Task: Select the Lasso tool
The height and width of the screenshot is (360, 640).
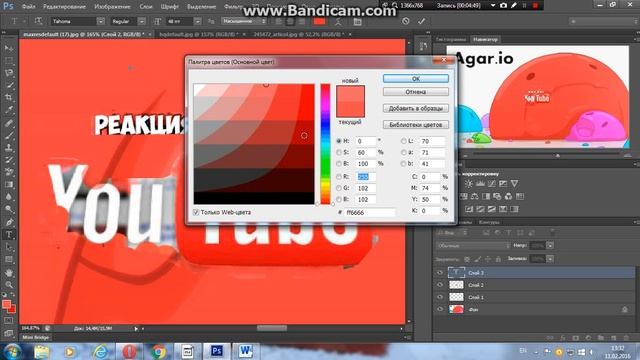Action: (9, 73)
